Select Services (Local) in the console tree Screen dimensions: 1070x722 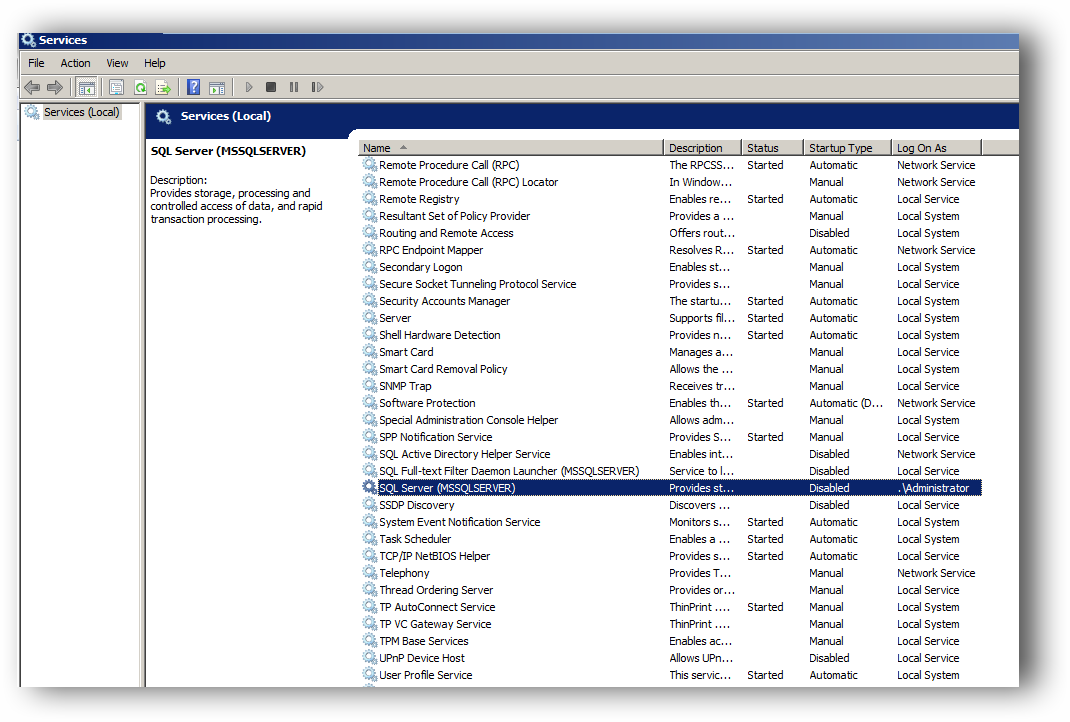pyautogui.click(x=81, y=112)
